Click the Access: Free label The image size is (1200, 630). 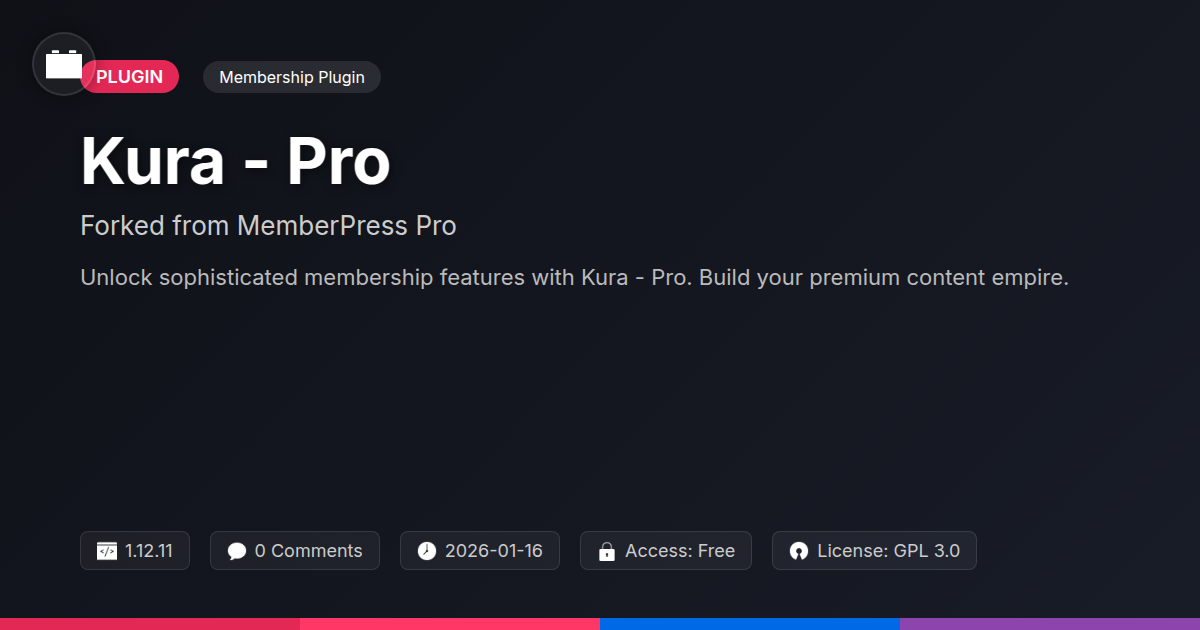pos(680,551)
